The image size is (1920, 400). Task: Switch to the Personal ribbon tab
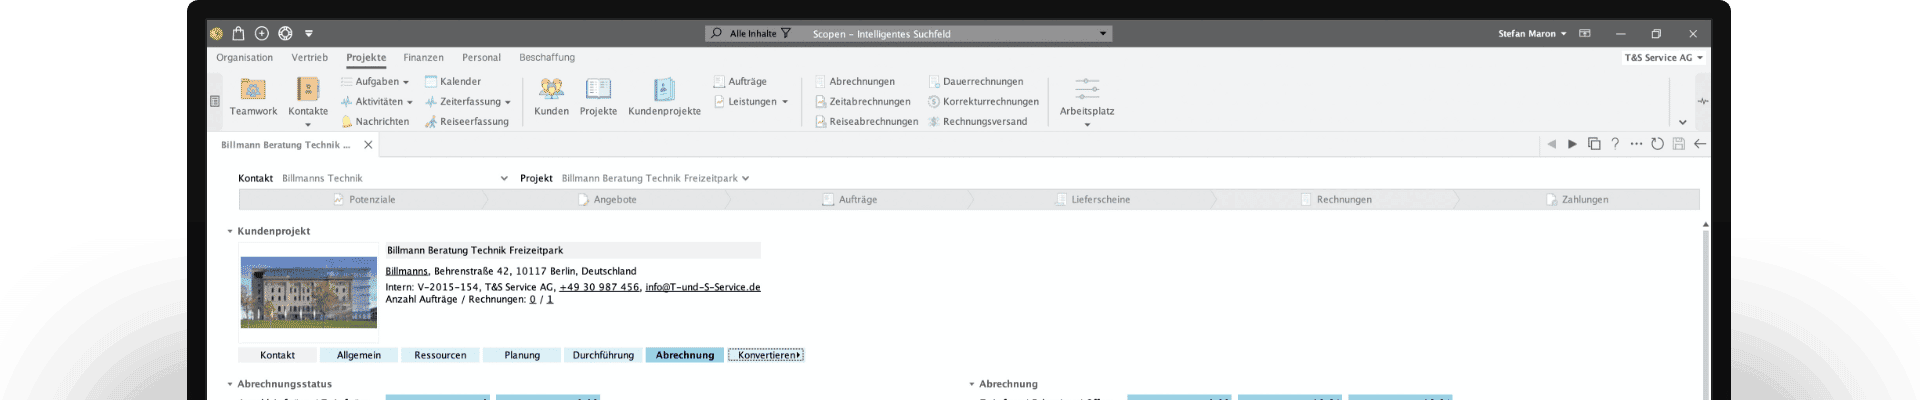[481, 58]
